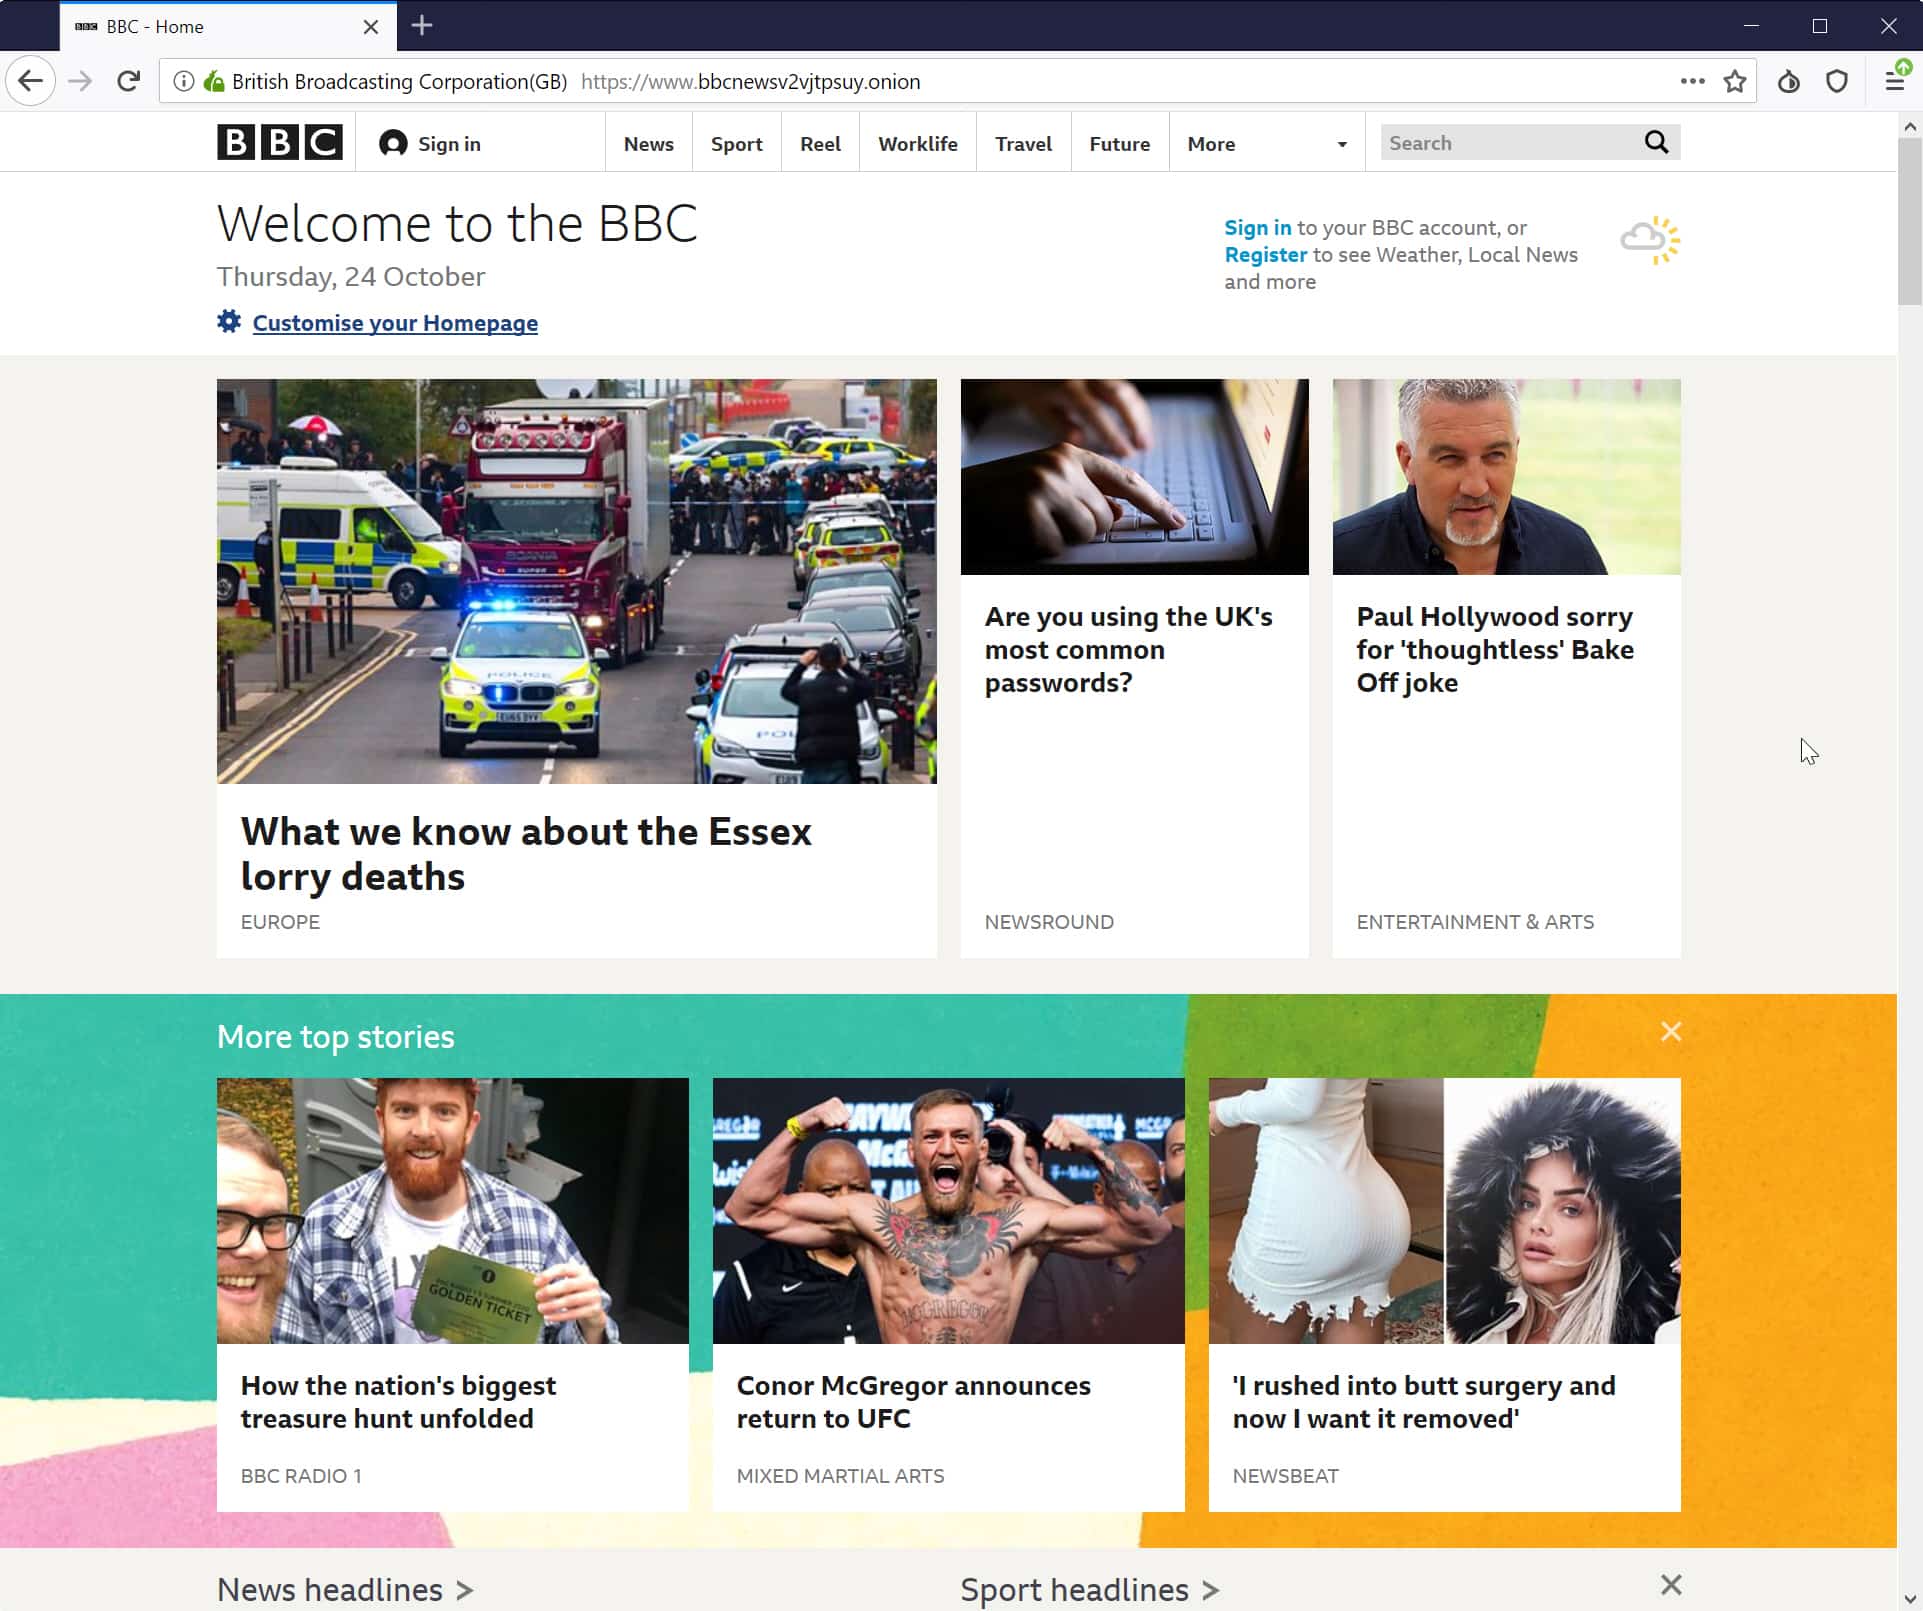Click the weather cloud-sun icon

pos(1650,241)
